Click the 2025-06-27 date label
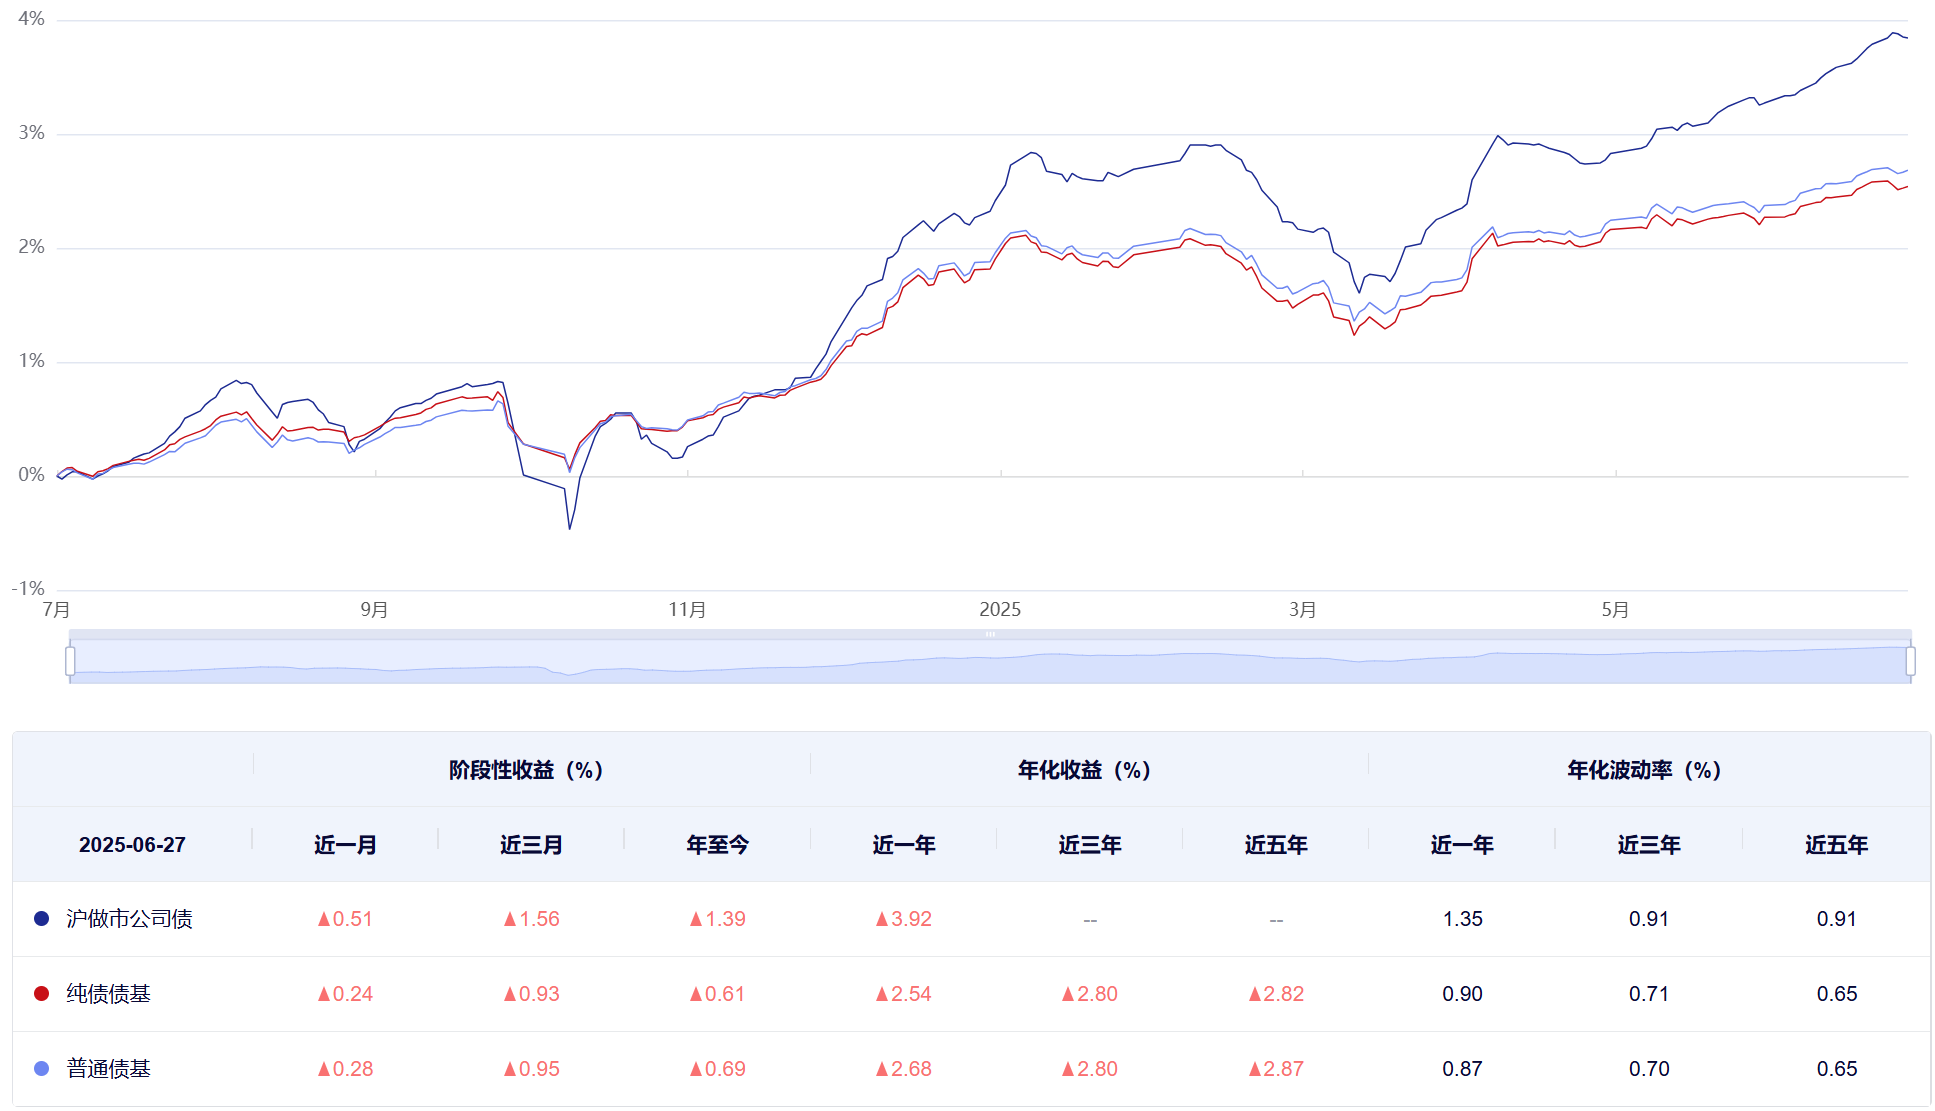The height and width of the screenshot is (1111, 1935). click(x=130, y=845)
